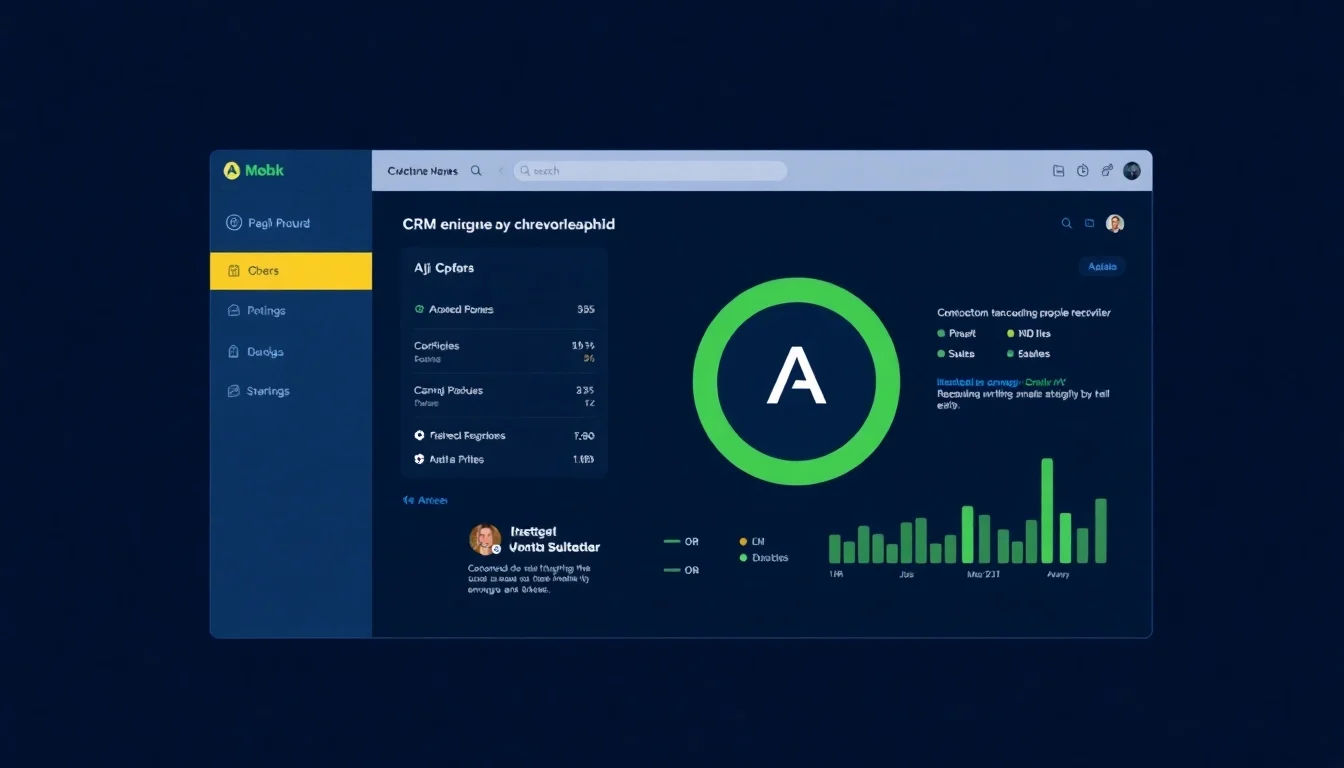Click the Cvictine Nones label in top bar
The image size is (1344, 768).
click(422, 171)
